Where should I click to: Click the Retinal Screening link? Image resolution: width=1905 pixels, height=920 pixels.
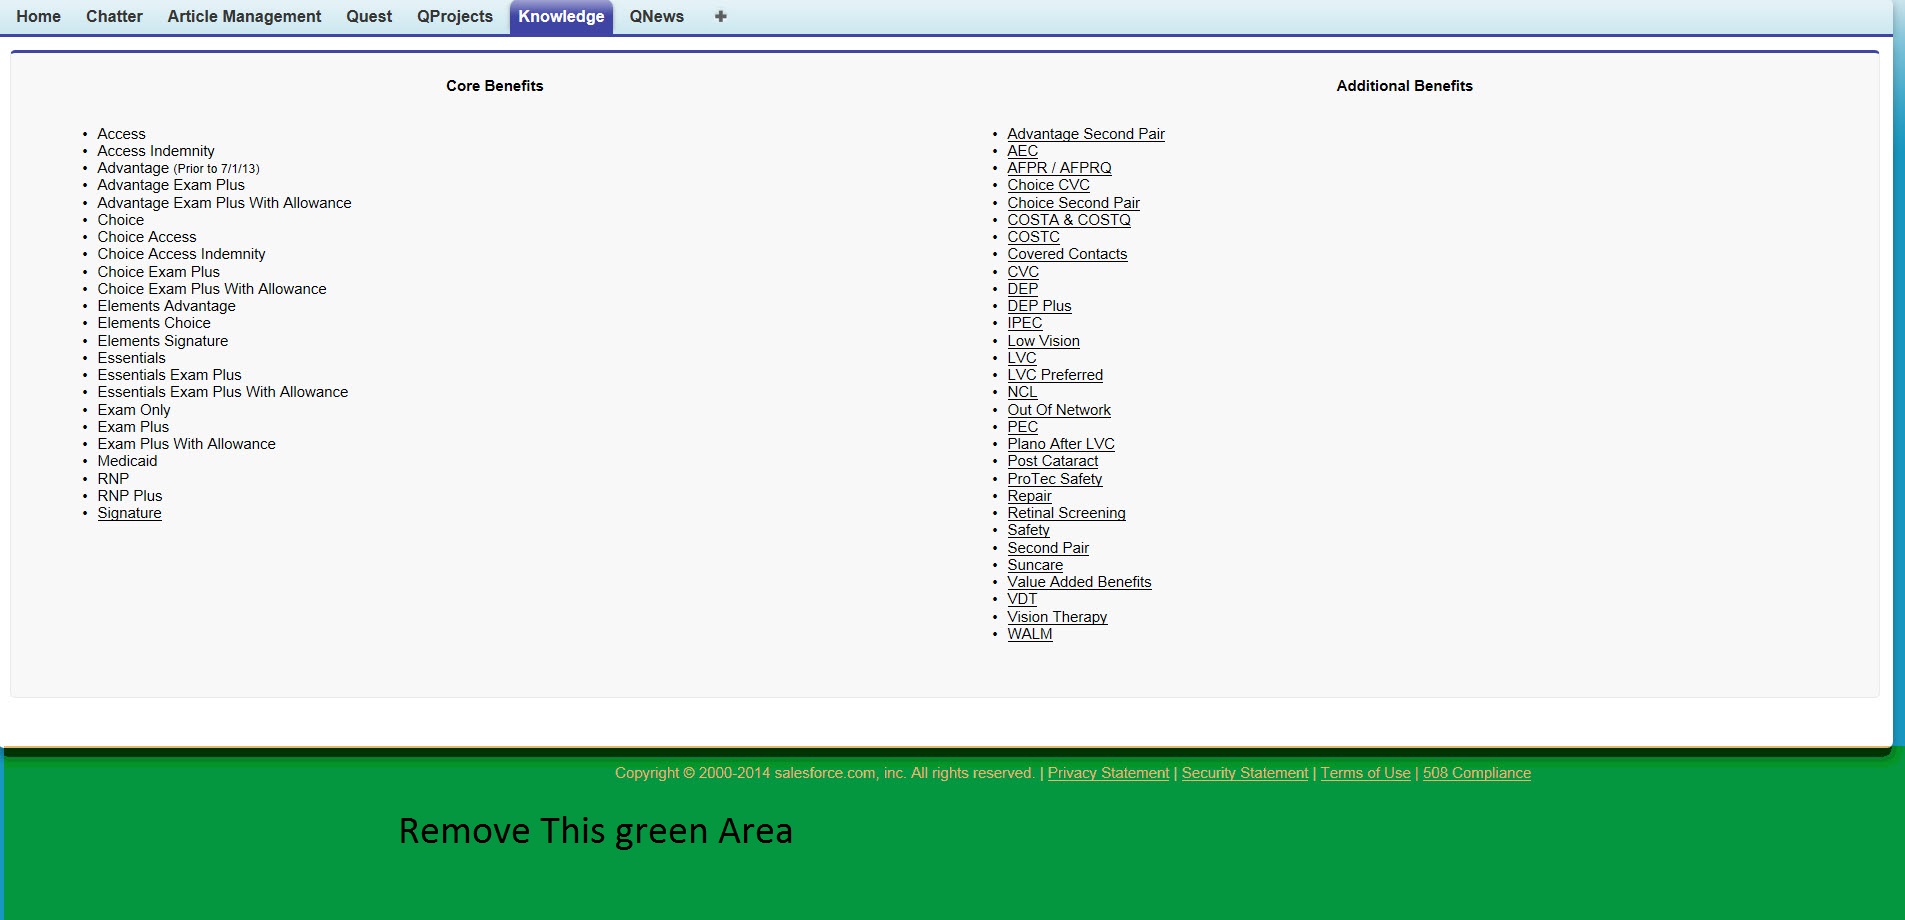(1066, 512)
